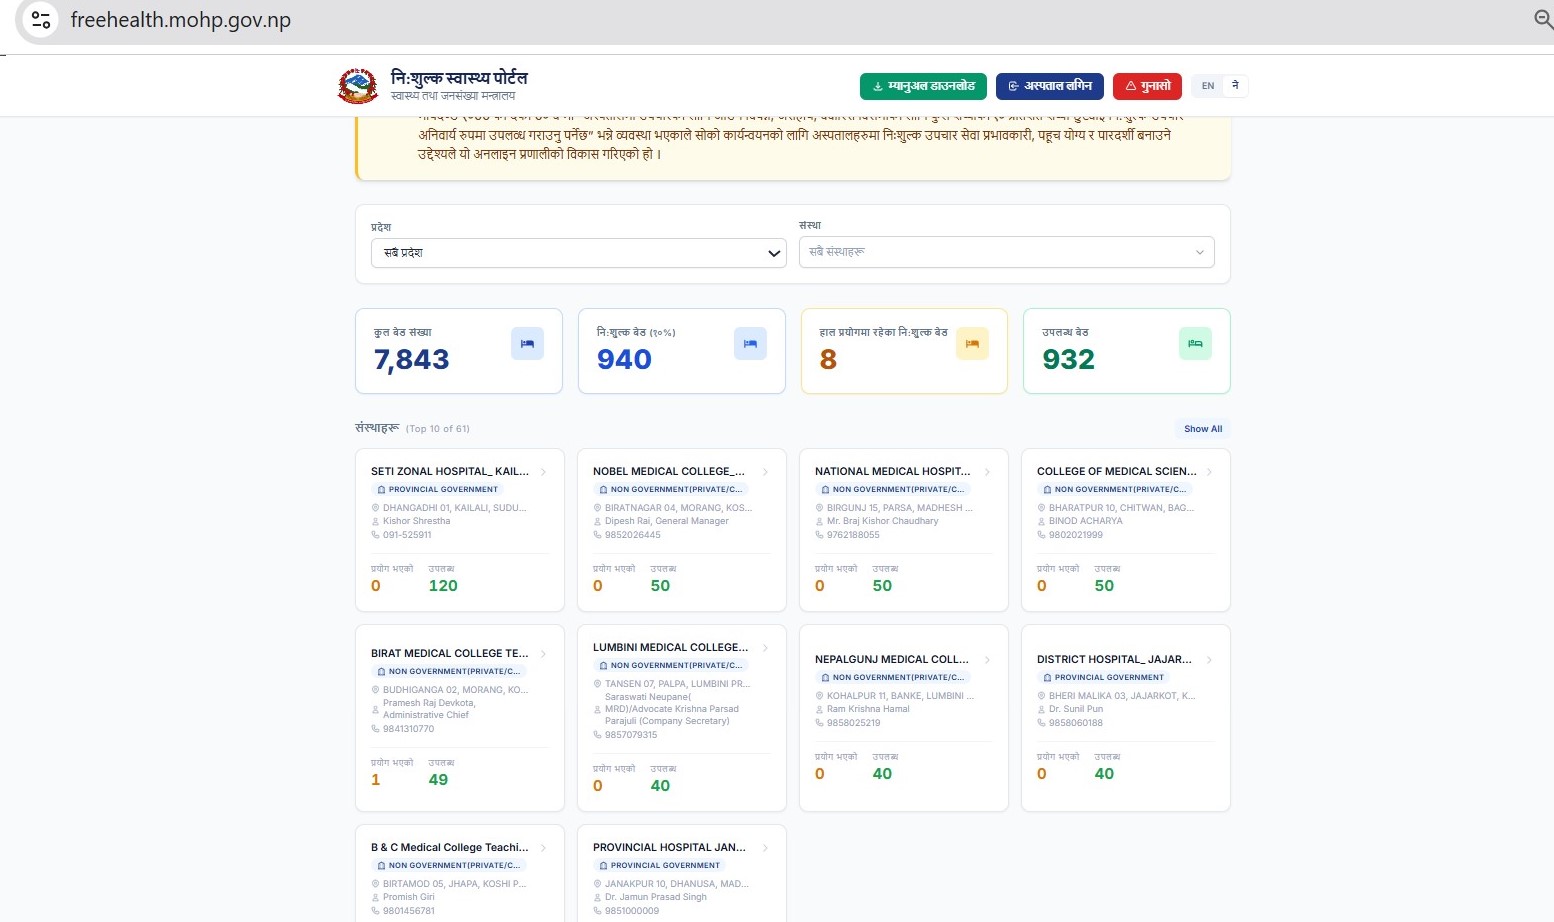Click the zoom magnifier icon in address bar
Image resolution: width=1554 pixels, height=922 pixels.
[x=1543, y=20]
